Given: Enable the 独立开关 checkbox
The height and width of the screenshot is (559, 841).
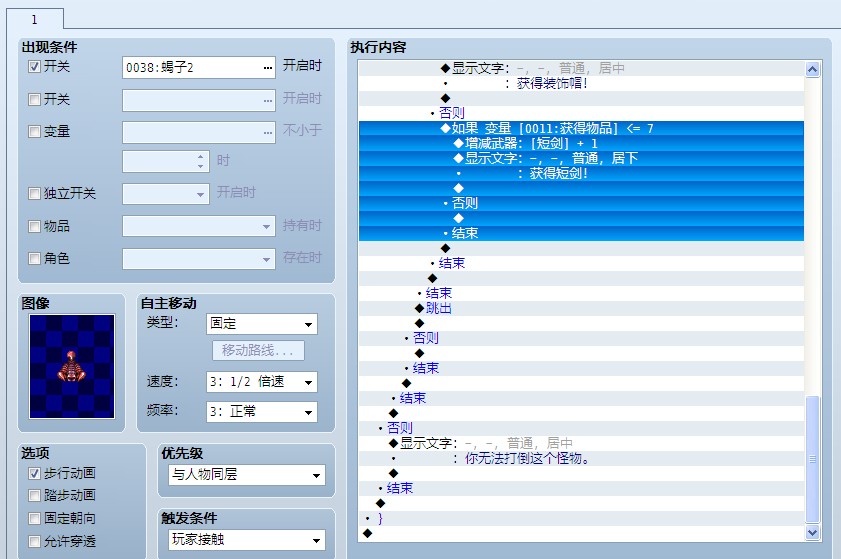Looking at the screenshot, I should coord(34,193).
